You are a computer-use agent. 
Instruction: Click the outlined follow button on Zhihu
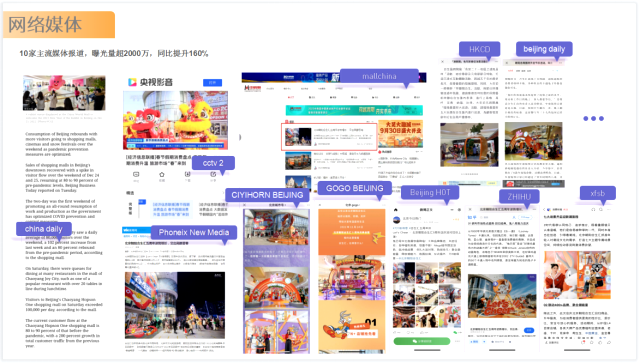pyautogui.click(x=526, y=218)
